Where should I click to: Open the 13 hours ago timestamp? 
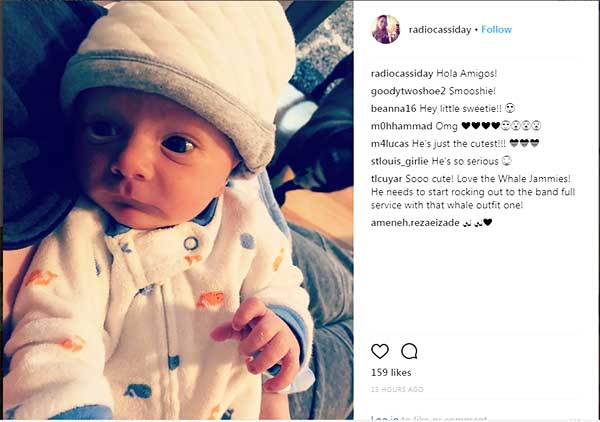tap(397, 389)
